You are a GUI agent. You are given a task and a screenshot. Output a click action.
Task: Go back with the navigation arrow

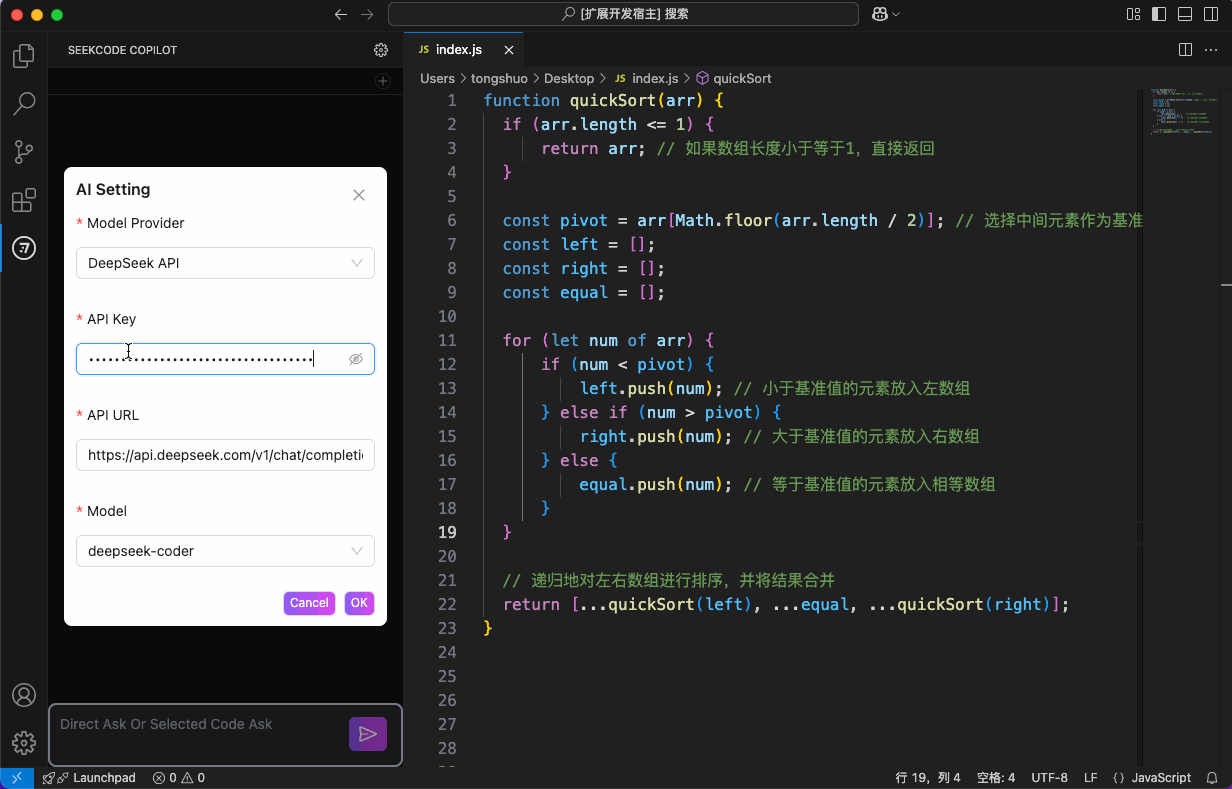341,14
